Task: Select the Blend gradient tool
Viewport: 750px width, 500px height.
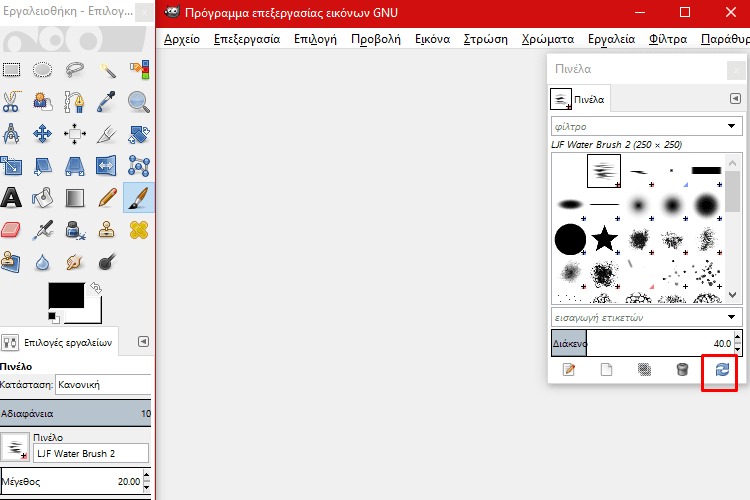Action: pos(75,198)
